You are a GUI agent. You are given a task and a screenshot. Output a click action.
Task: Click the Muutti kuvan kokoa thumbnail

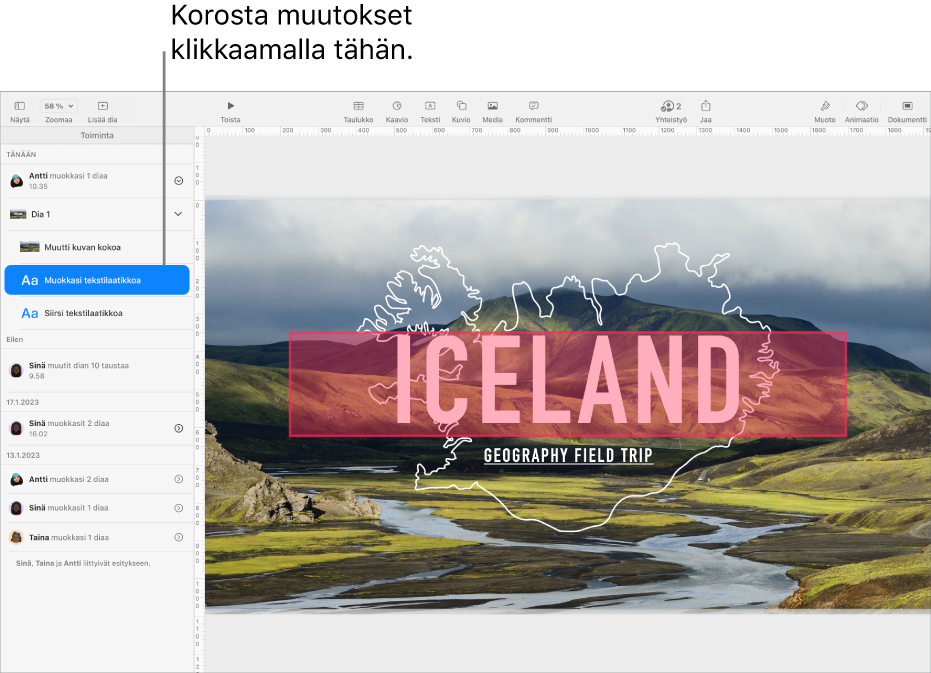30,247
